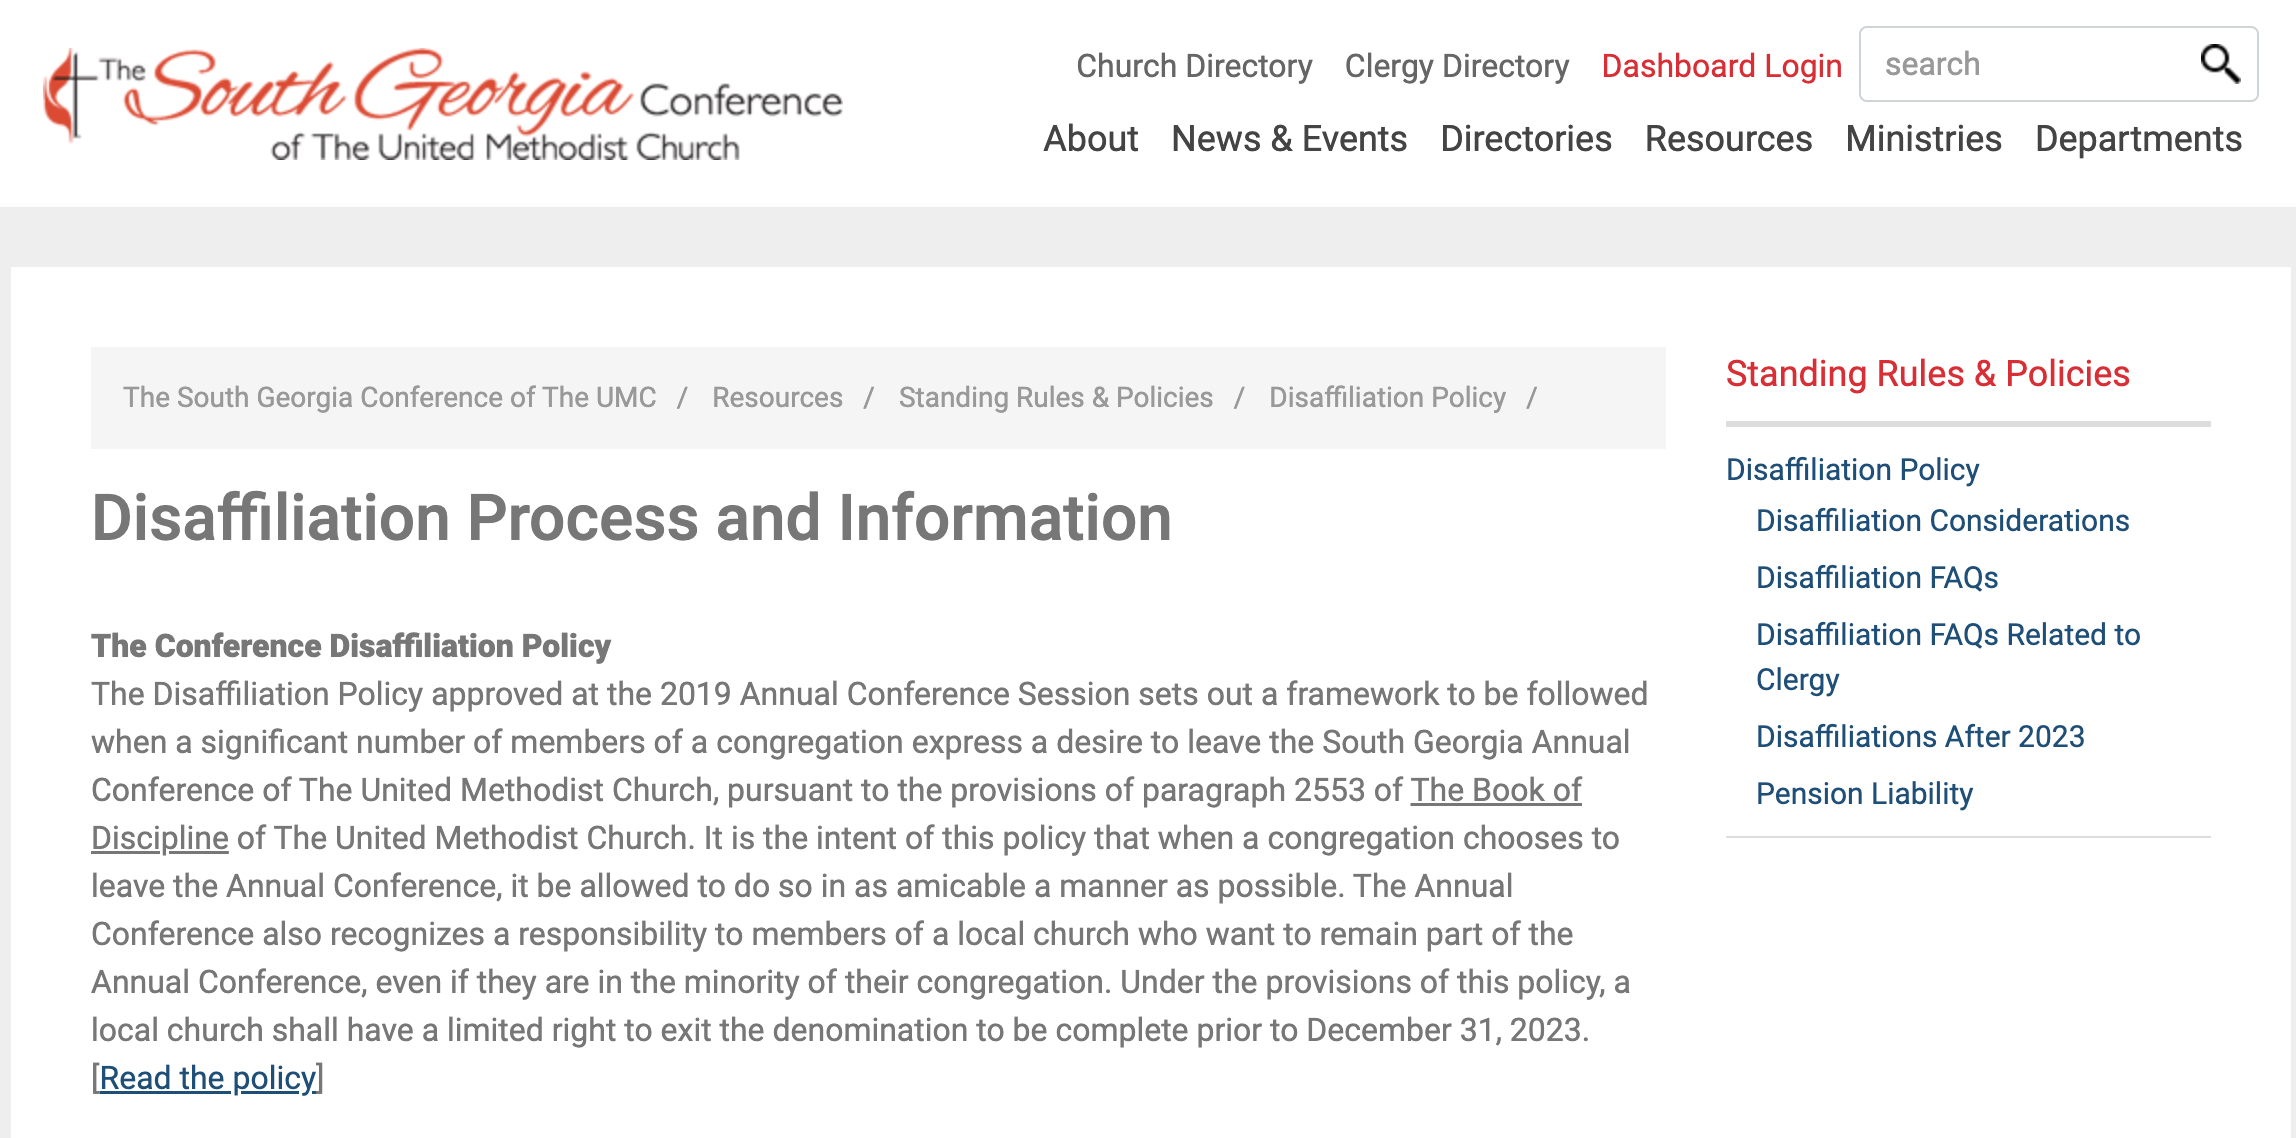Click the search magnifying glass icon
Image resolution: width=2296 pixels, height=1138 pixels.
pyautogui.click(x=2219, y=64)
